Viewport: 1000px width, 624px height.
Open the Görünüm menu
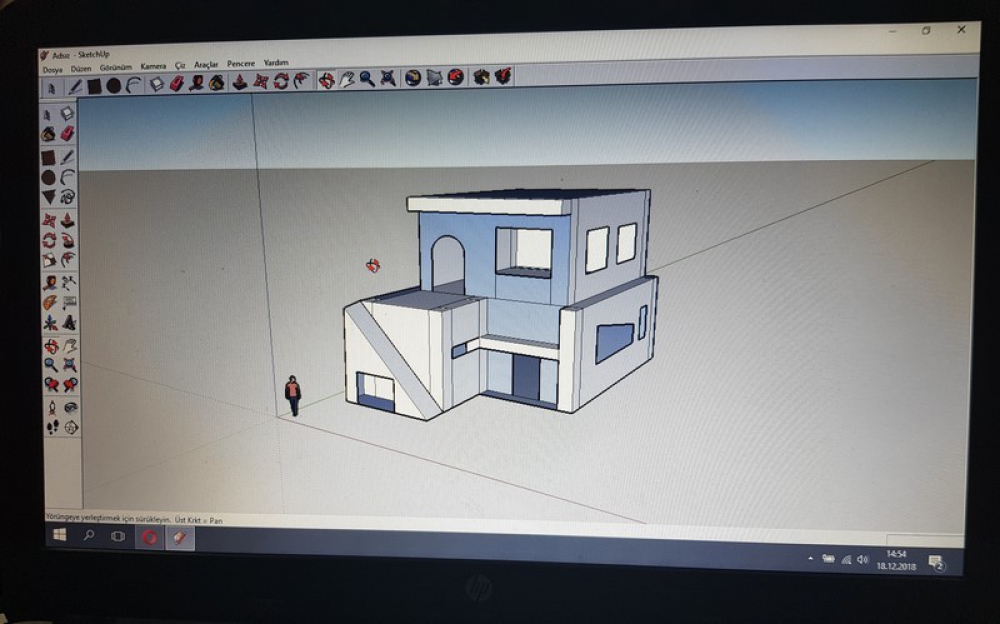(x=115, y=67)
